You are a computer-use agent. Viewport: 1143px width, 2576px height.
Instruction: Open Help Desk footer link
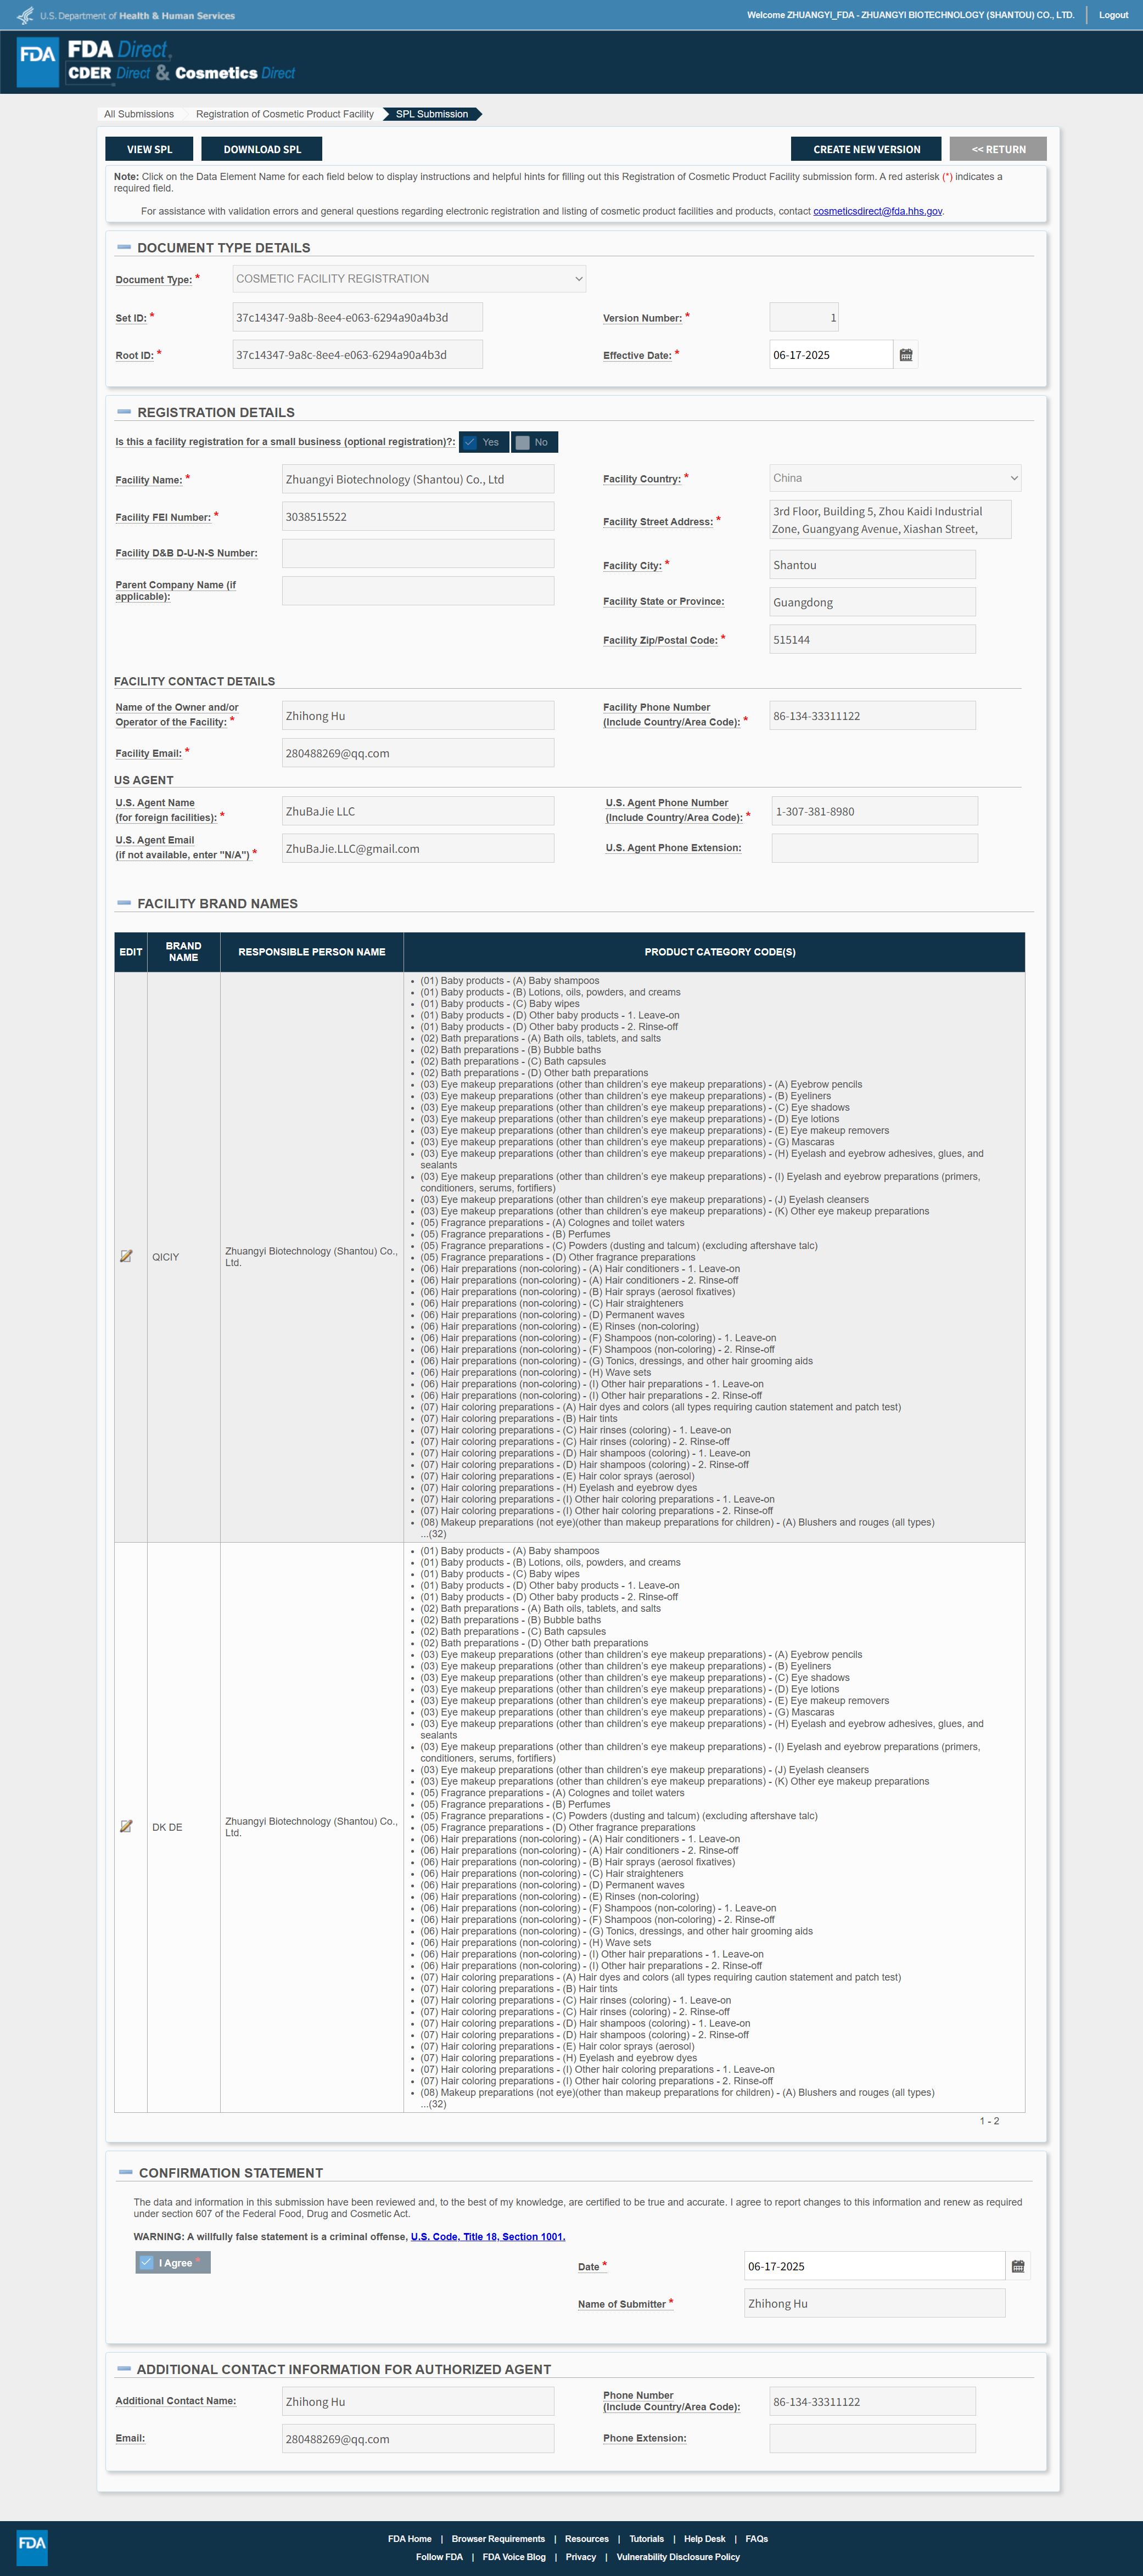[705, 2539]
